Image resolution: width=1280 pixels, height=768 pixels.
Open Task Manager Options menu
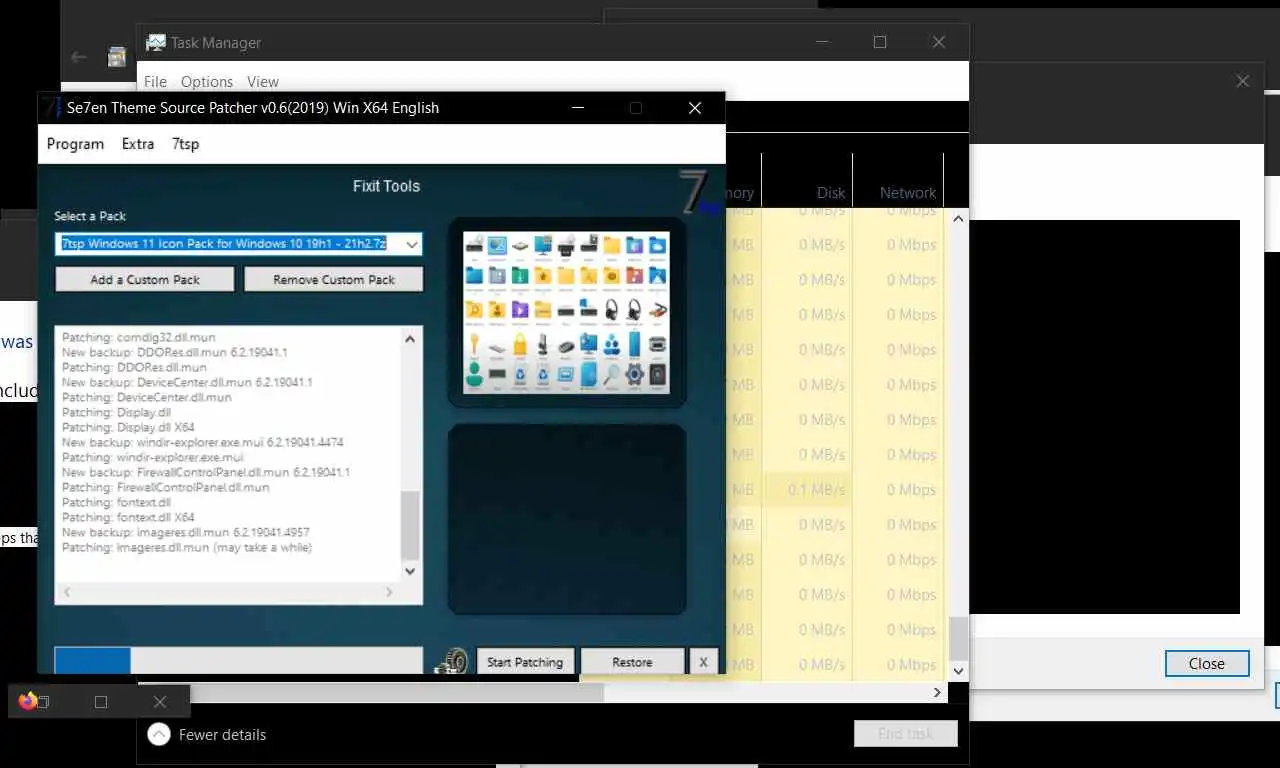207,82
